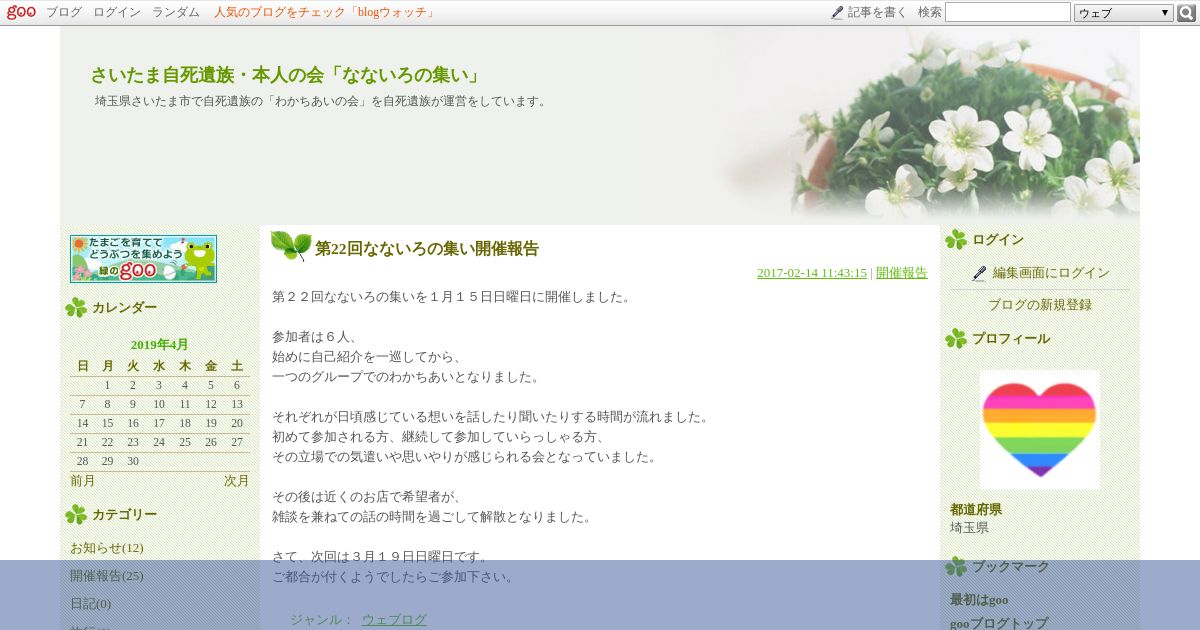This screenshot has height=630, width=1200.
Task: Open the ランダム top menu link
Action: 176,12
